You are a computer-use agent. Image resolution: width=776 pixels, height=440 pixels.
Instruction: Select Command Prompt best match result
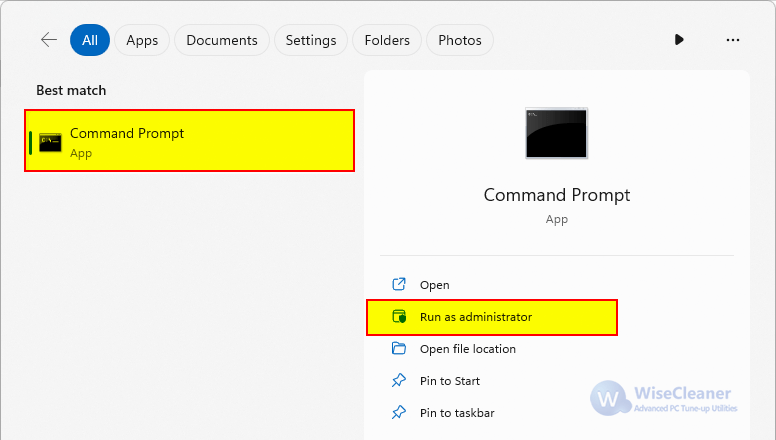coord(190,141)
